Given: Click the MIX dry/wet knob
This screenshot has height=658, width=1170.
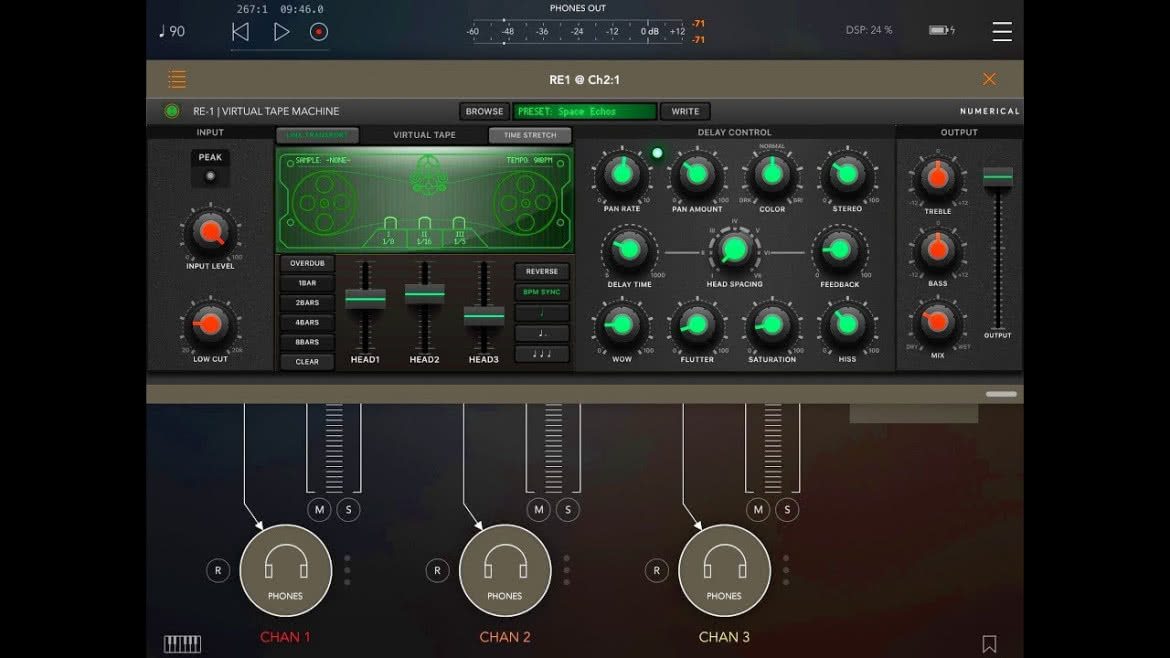Looking at the screenshot, I should pos(938,322).
